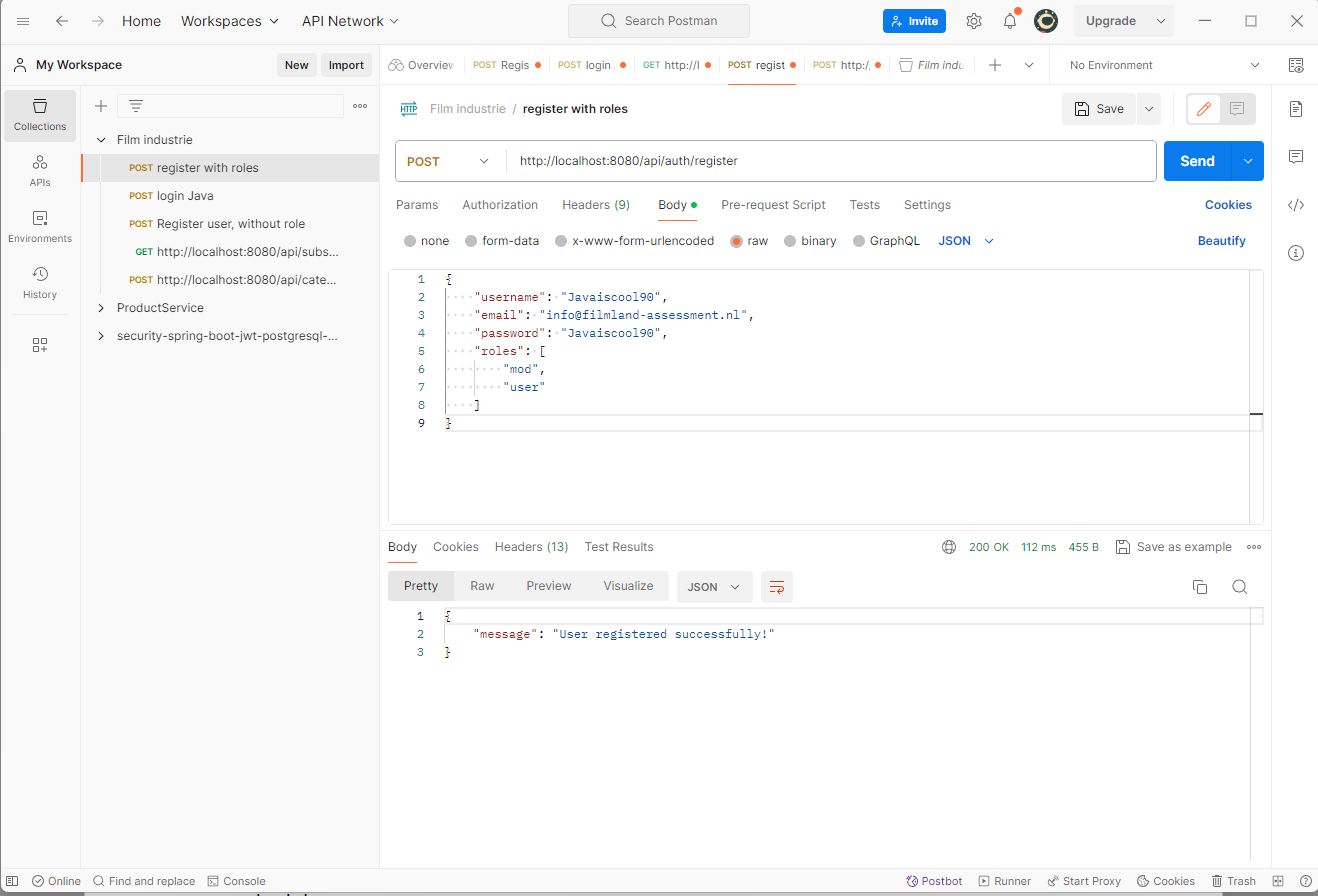Switch to Test Results response tab
The image size is (1318, 896).
[619, 547]
